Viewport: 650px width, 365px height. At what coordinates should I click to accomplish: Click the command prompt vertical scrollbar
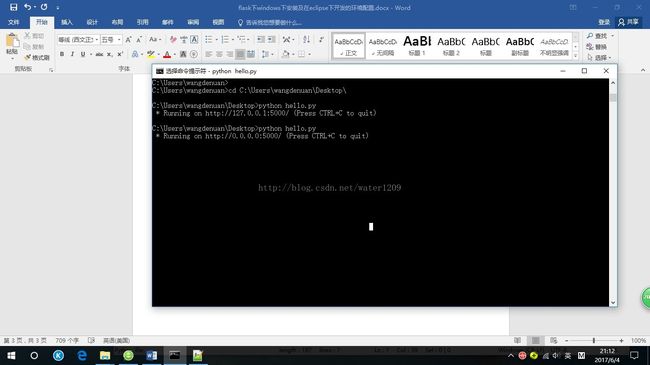(613, 192)
